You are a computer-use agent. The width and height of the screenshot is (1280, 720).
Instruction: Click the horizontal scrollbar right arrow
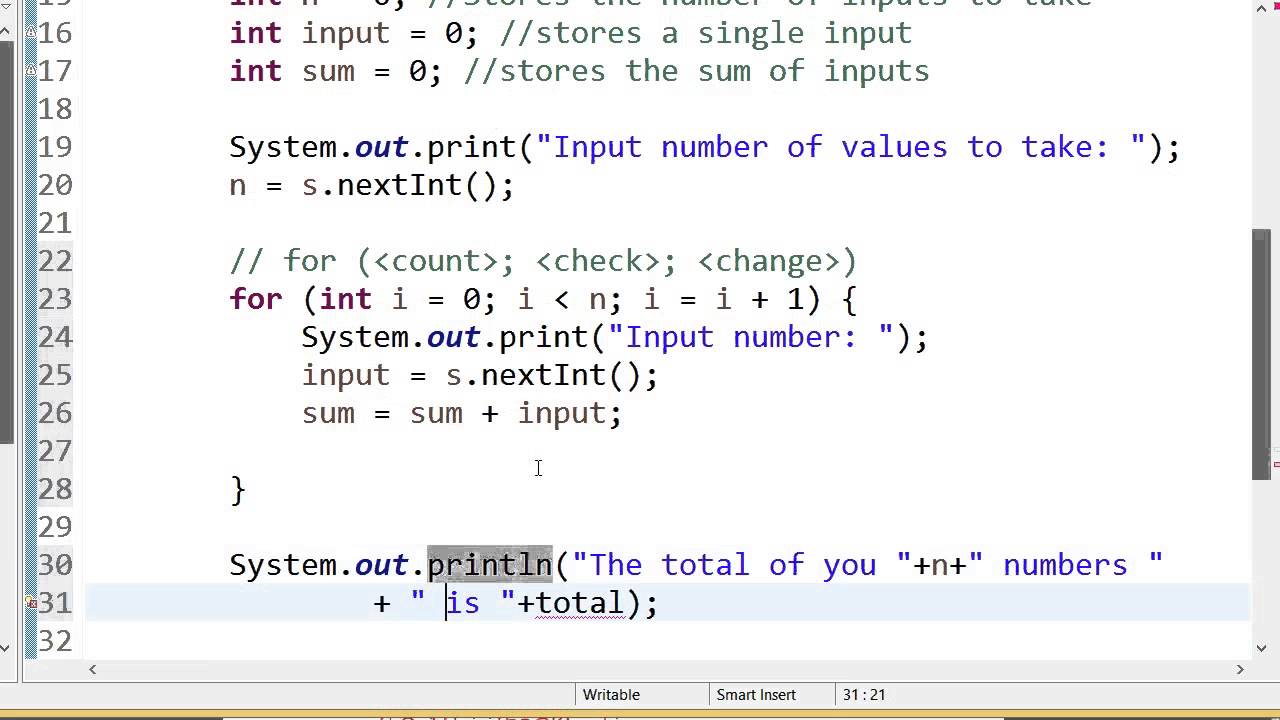1241,669
